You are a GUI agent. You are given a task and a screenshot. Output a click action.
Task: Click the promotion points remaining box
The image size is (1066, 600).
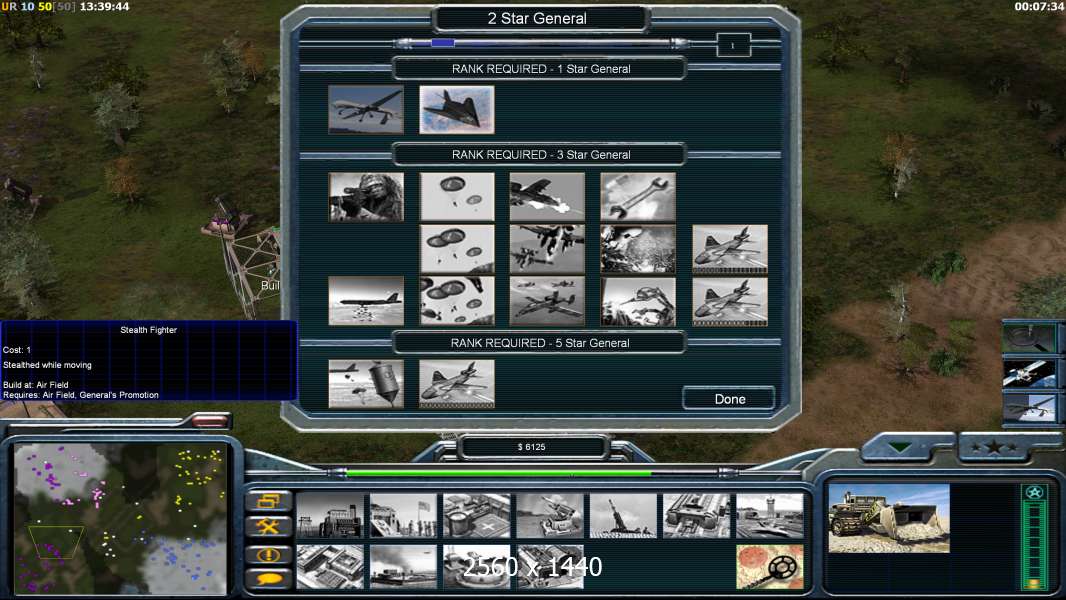(x=733, y=46)
